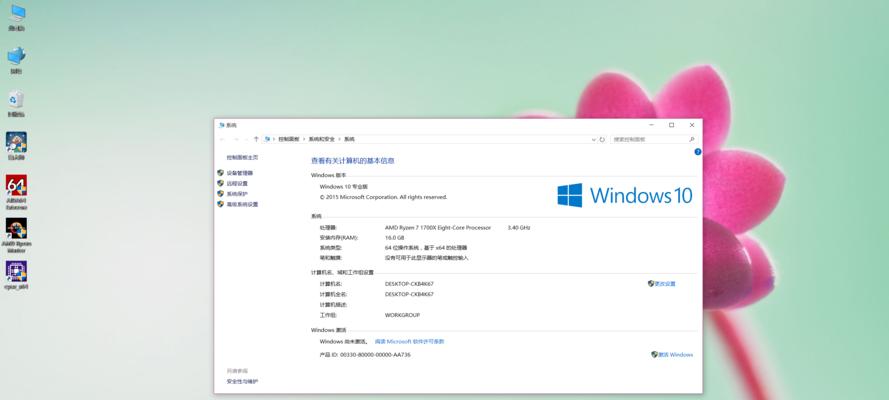Click the 3.40 GHz clock speed value
This screenshot has height=400, width=889.
pyautogui.click(x=519, y=227)
